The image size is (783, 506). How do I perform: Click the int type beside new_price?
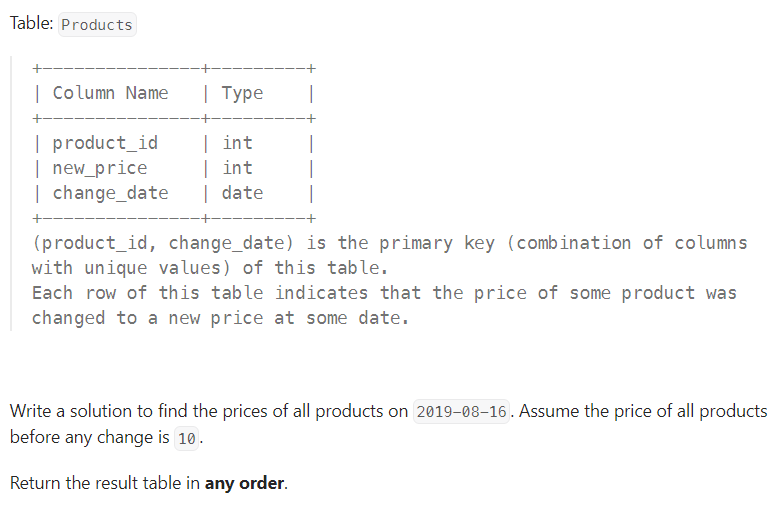pos(237,168)
